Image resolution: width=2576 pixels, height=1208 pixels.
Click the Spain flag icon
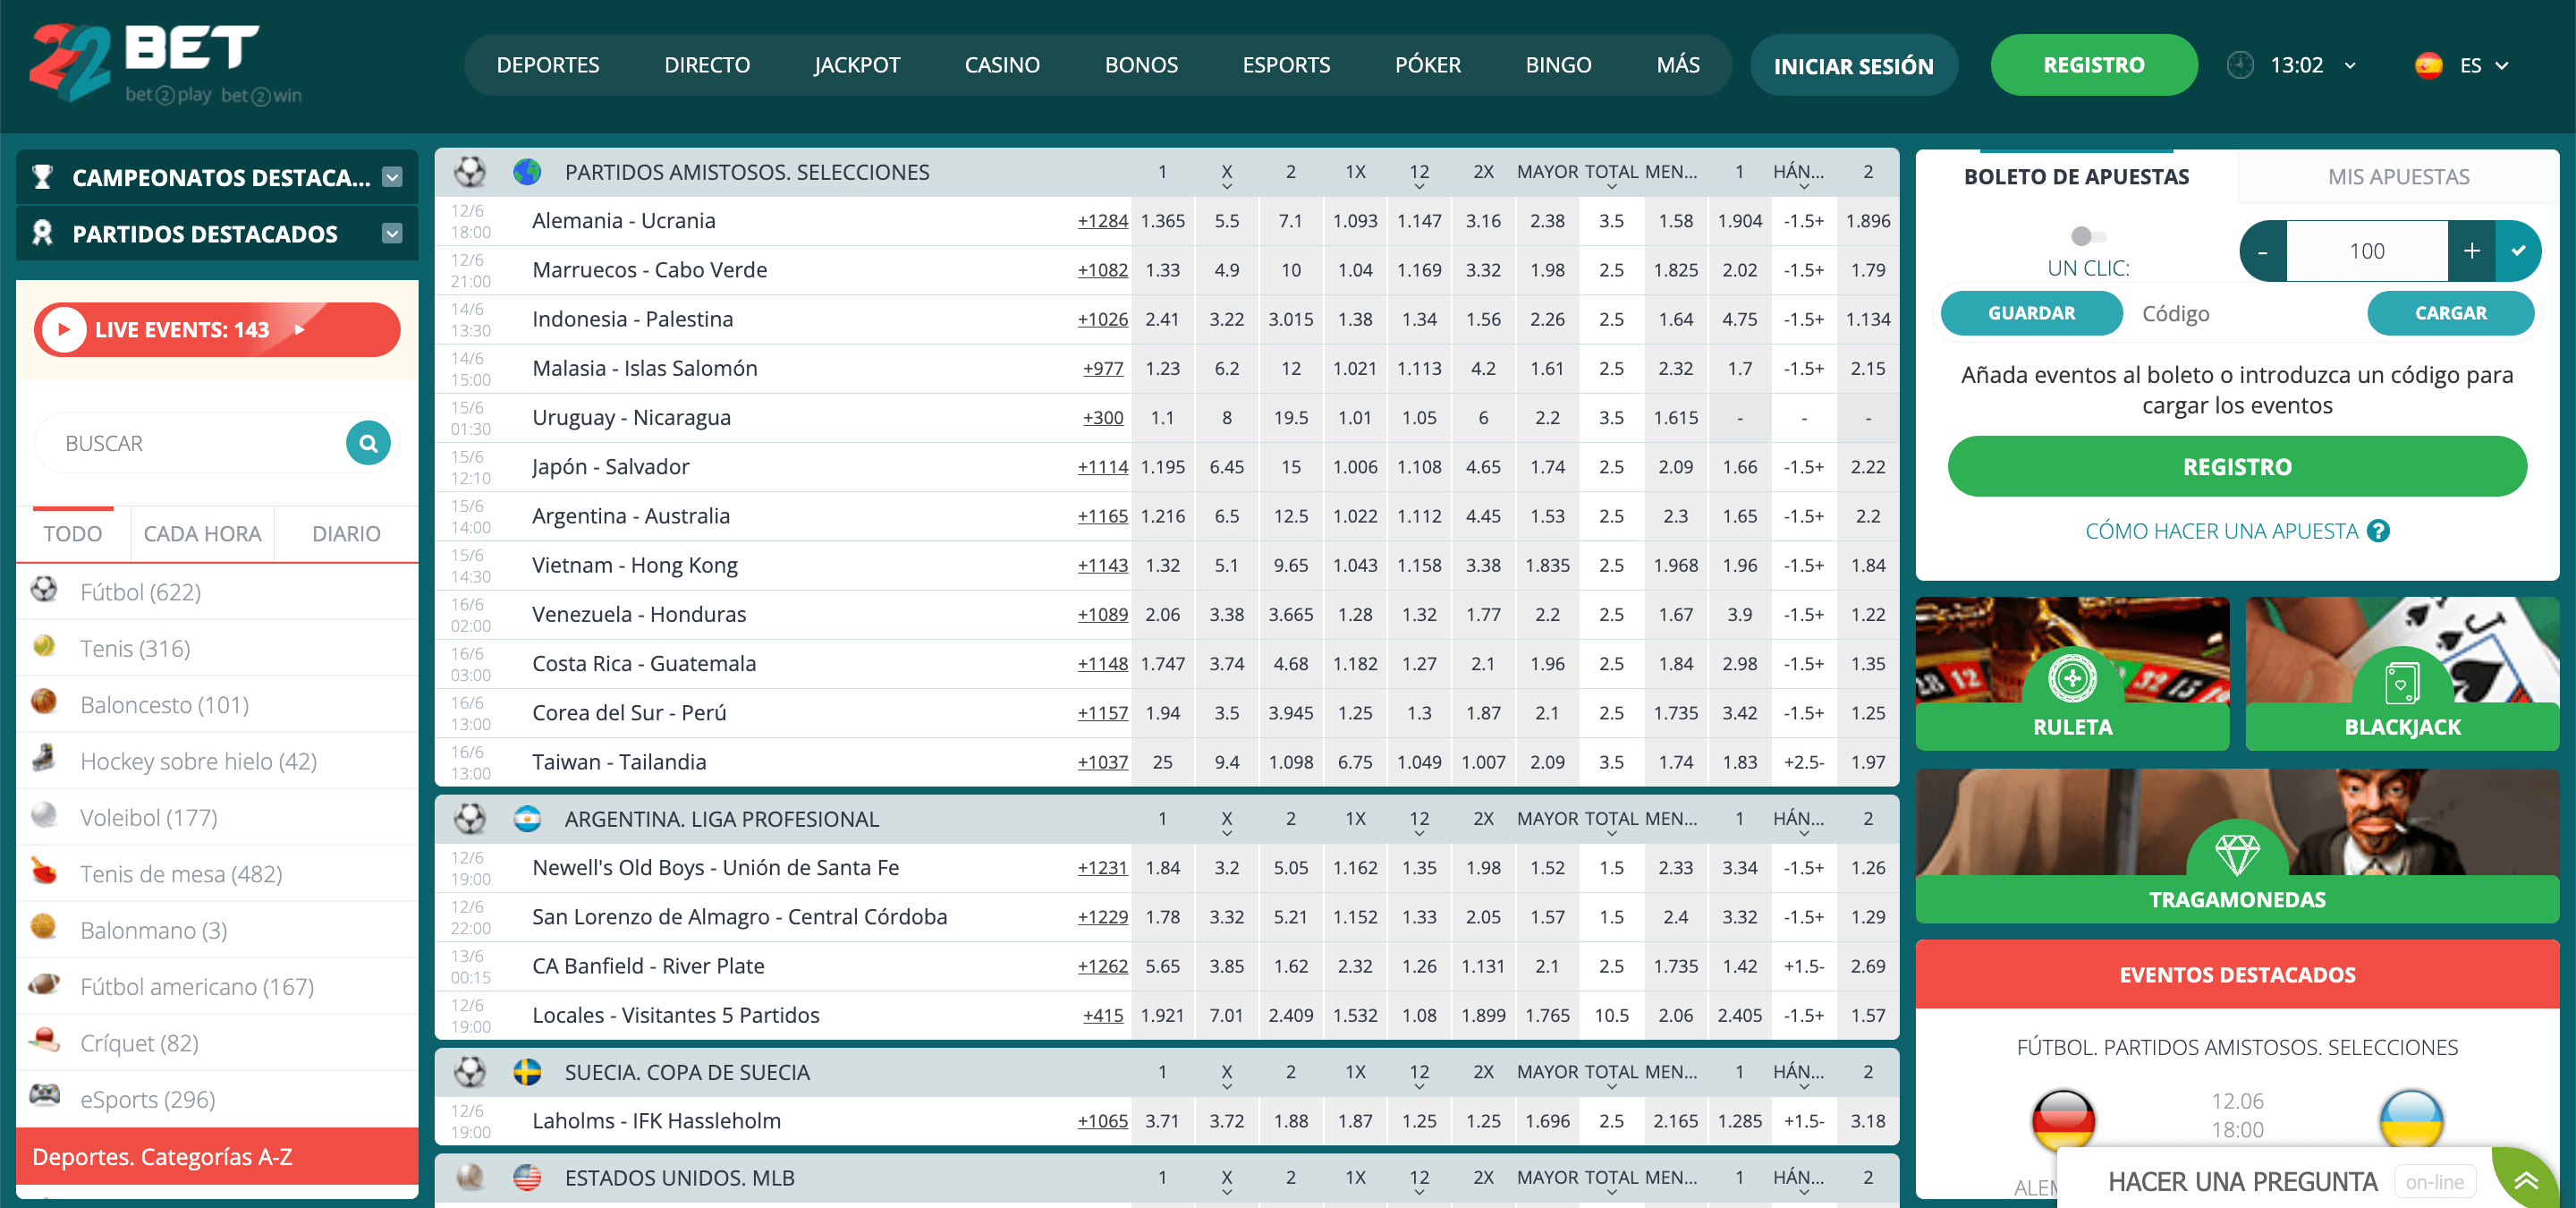2429,65
